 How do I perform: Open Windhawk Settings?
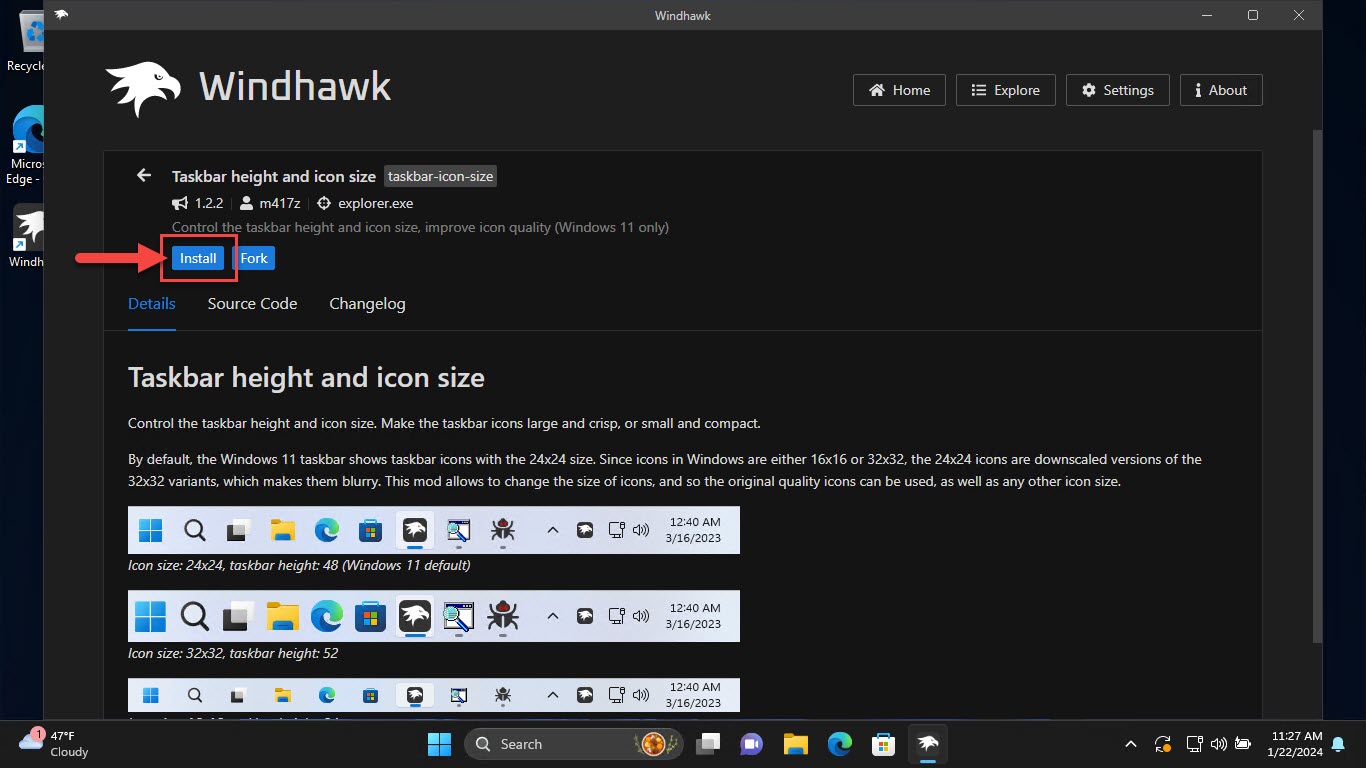(1117, 90)
